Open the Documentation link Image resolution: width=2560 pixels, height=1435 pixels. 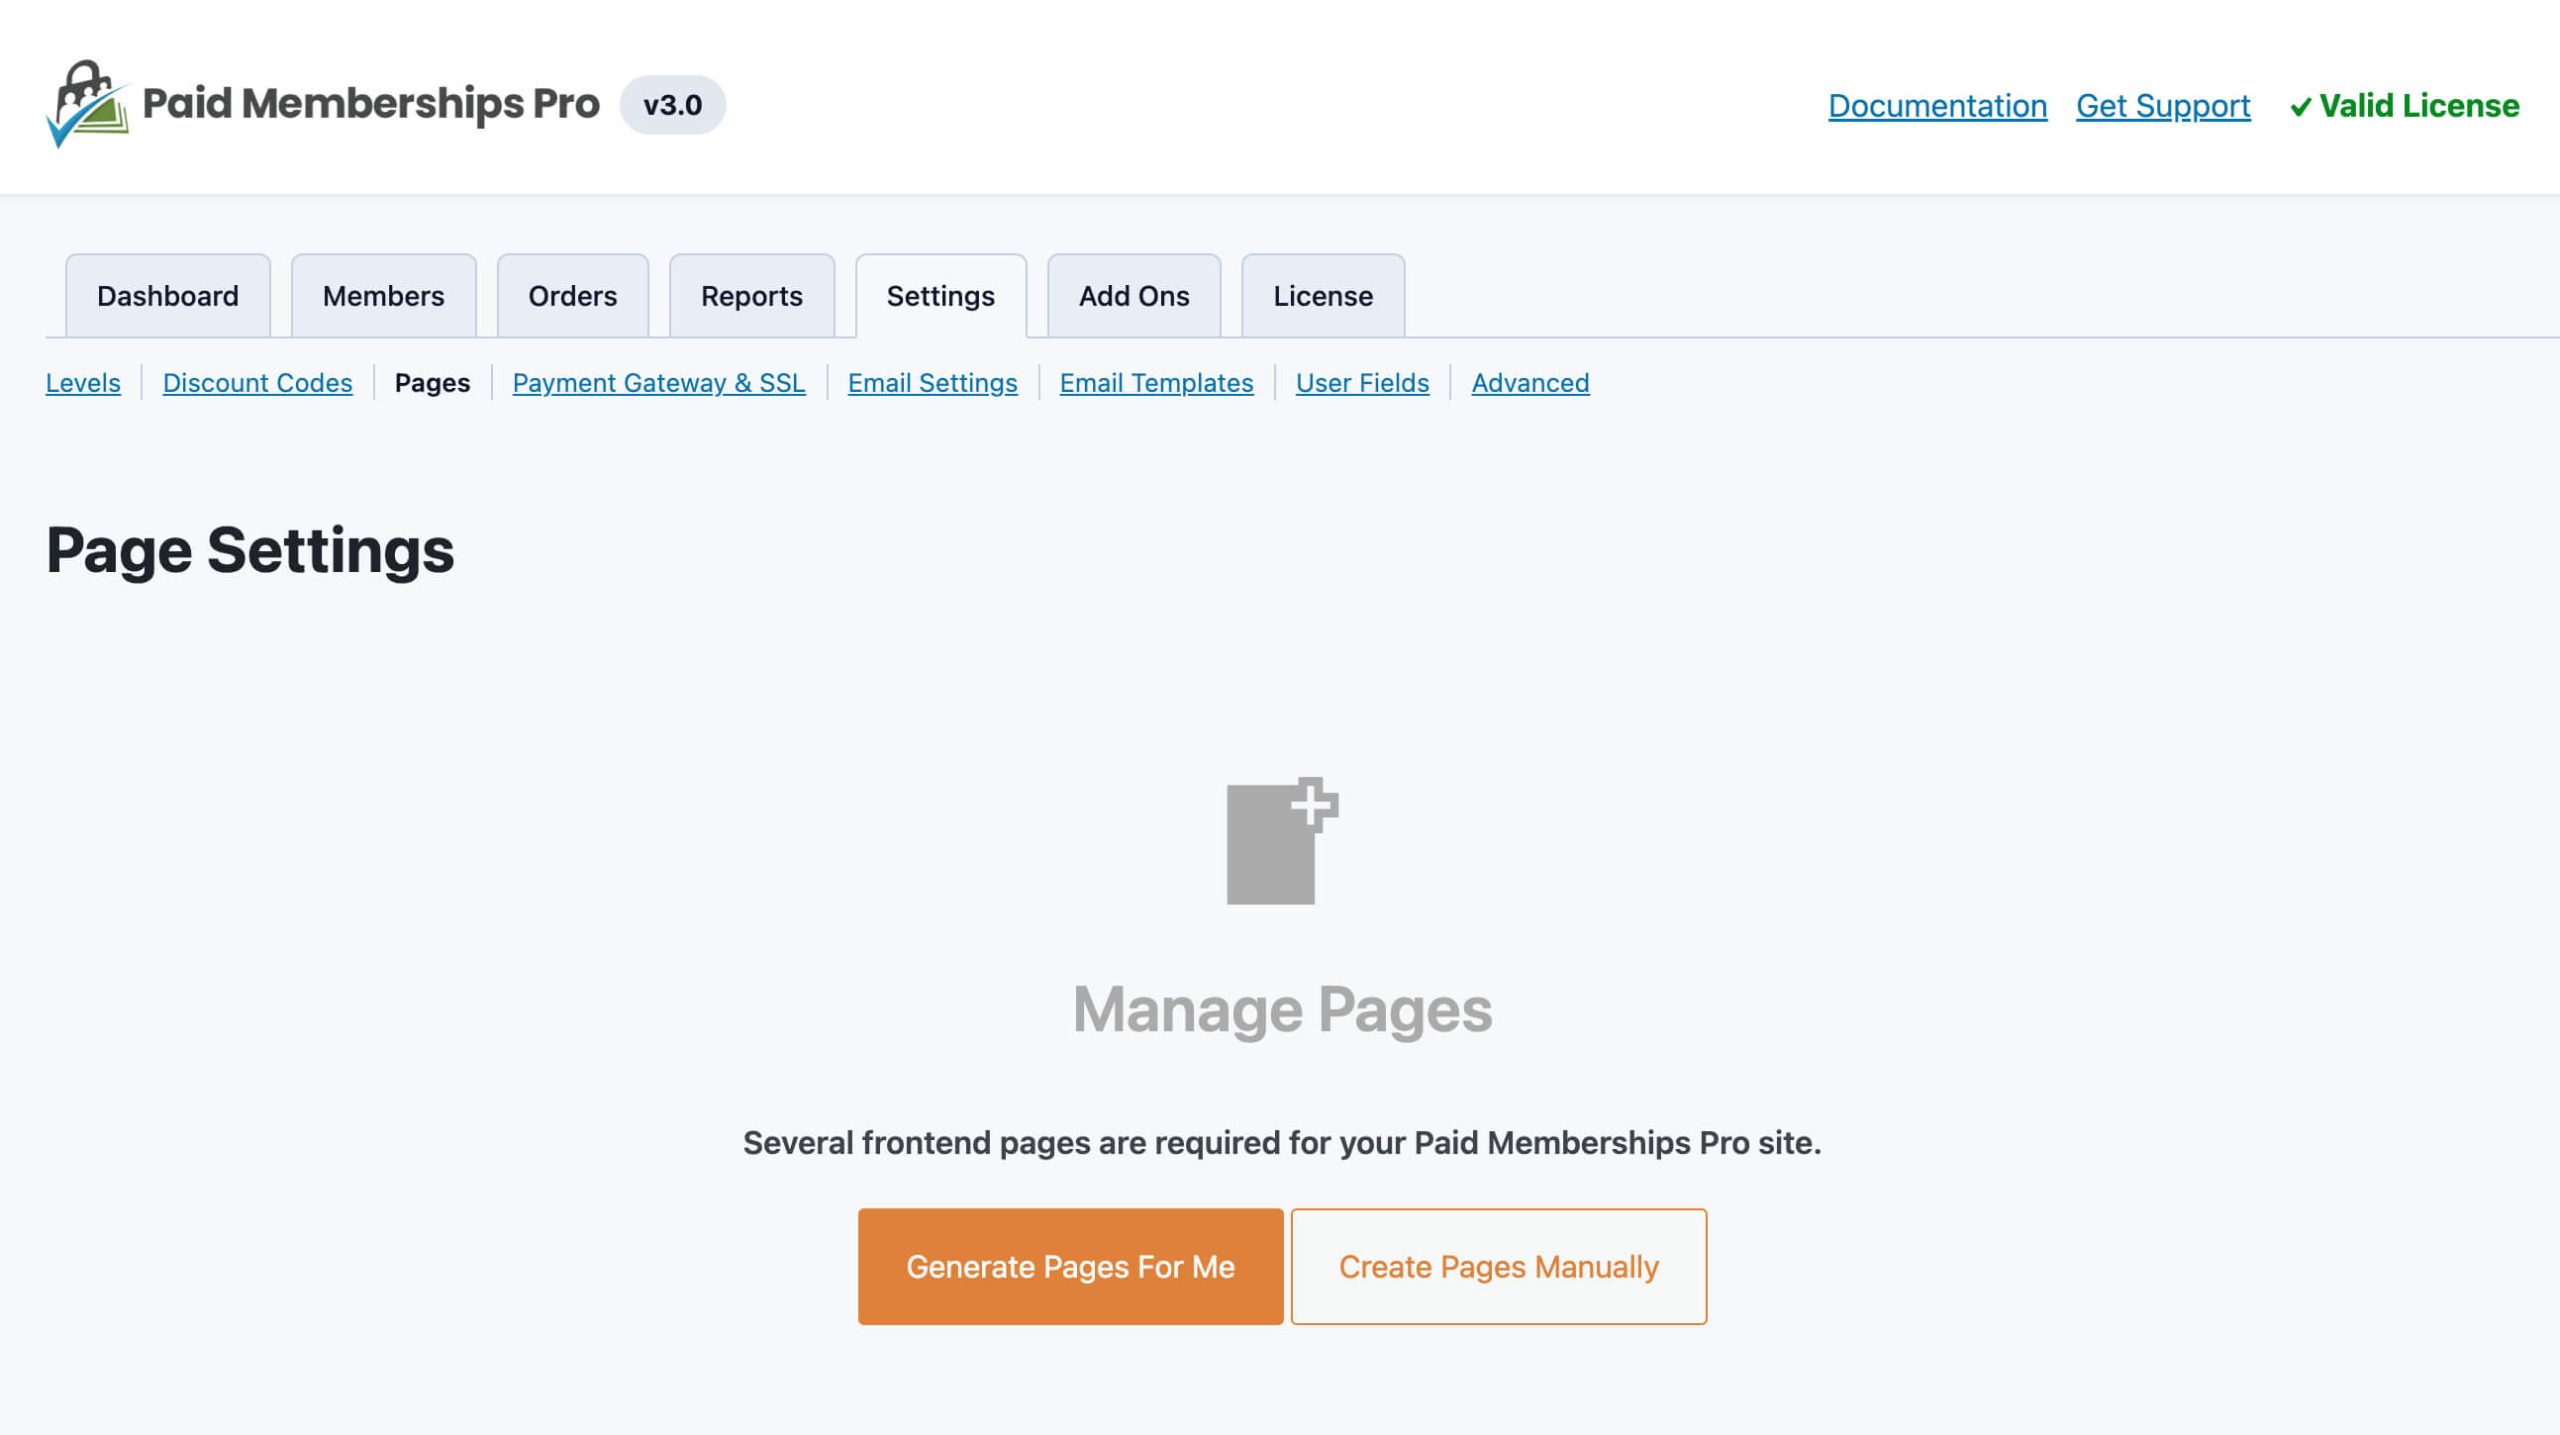click(x=1938, y=104)
